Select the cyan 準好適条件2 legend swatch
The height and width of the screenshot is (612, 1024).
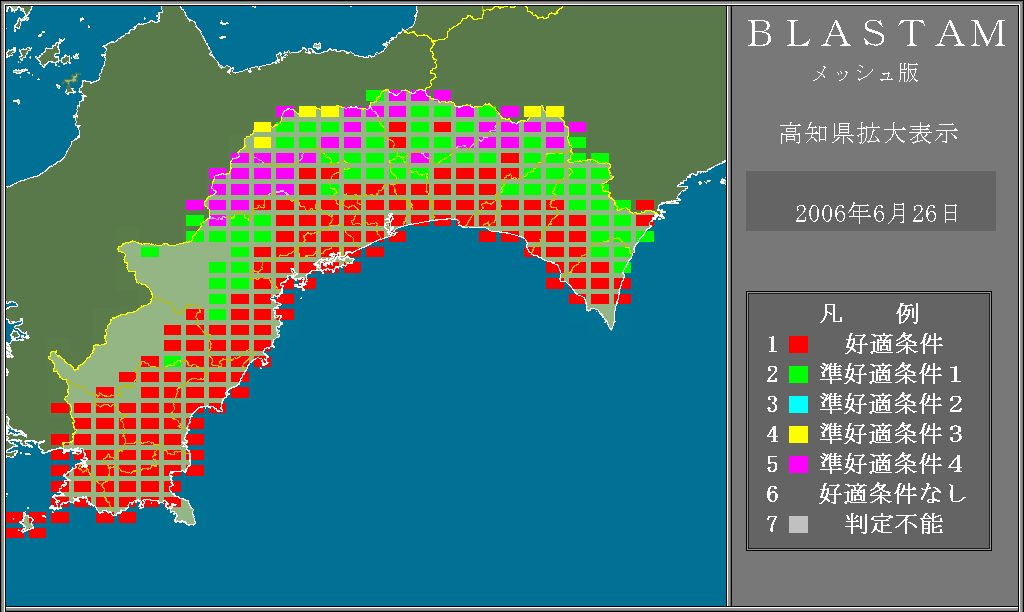click(x=798, y=405)
